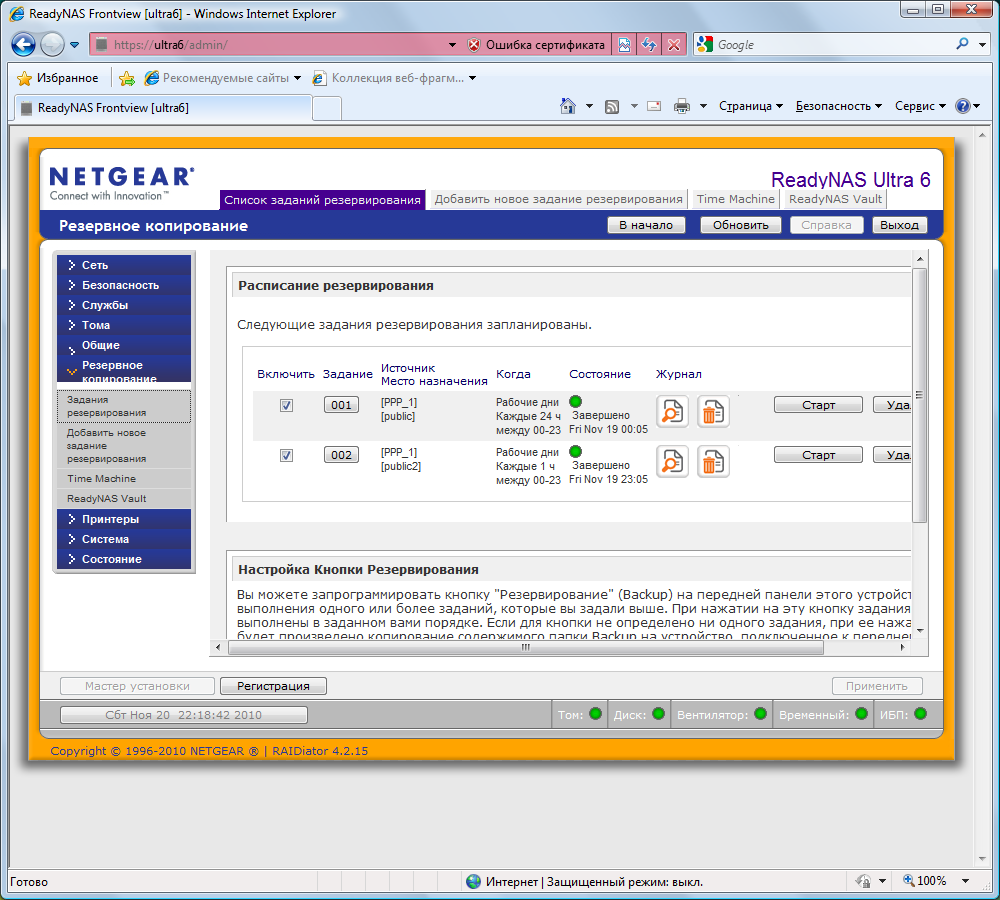Expand the 'Безопасность' sidebar section
The height and width of the screenshot is (900, 1000).
(x=124, y=285)
